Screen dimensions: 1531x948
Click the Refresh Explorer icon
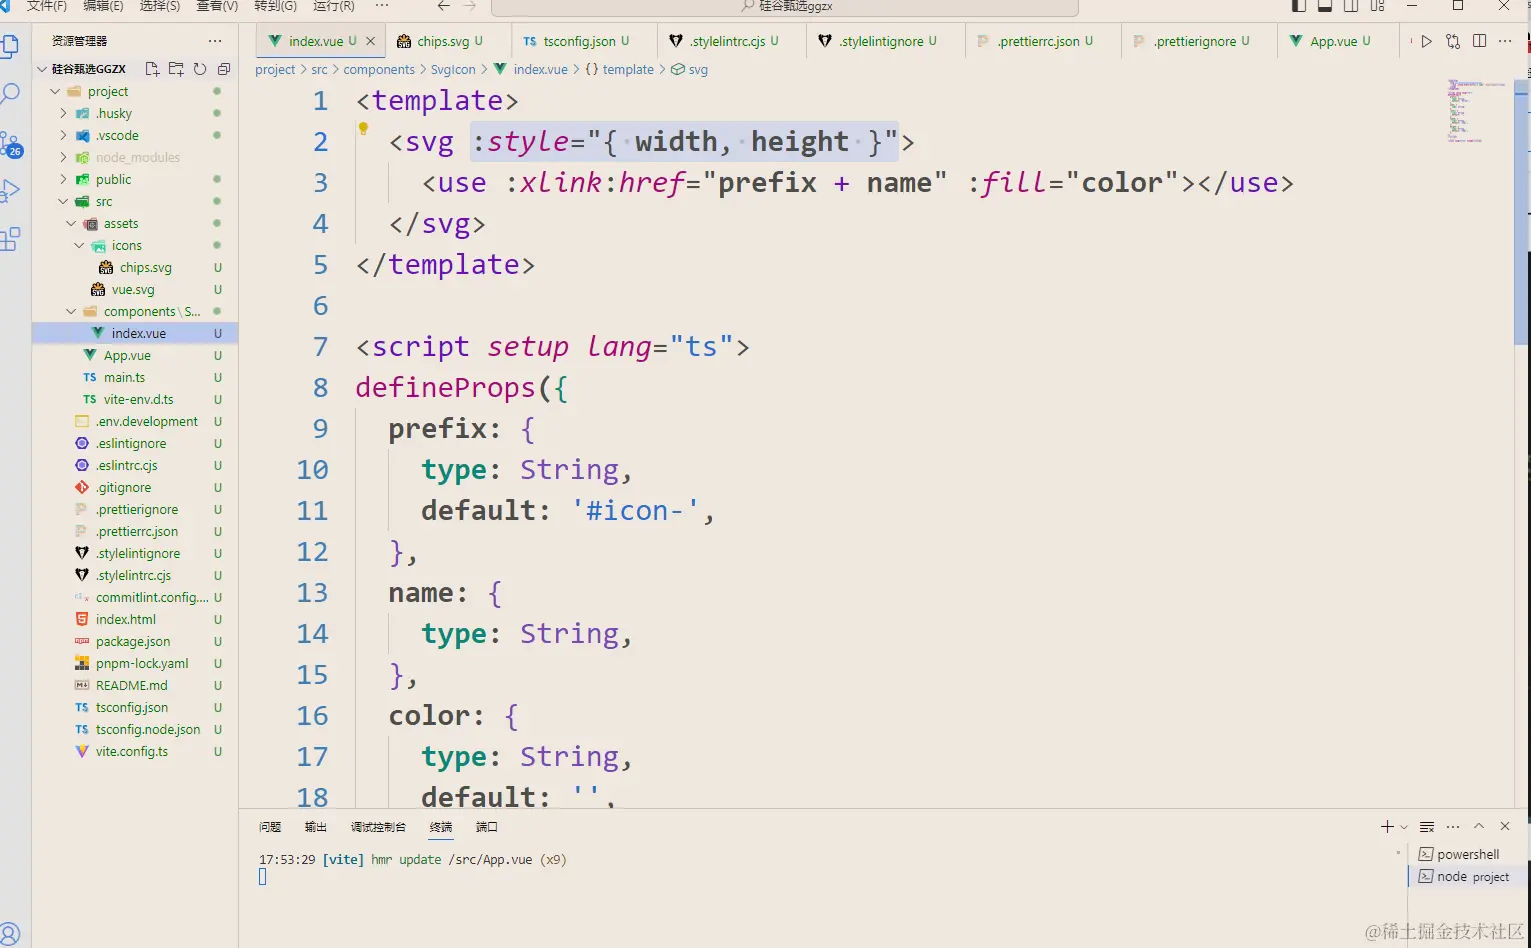pos(202,68)
